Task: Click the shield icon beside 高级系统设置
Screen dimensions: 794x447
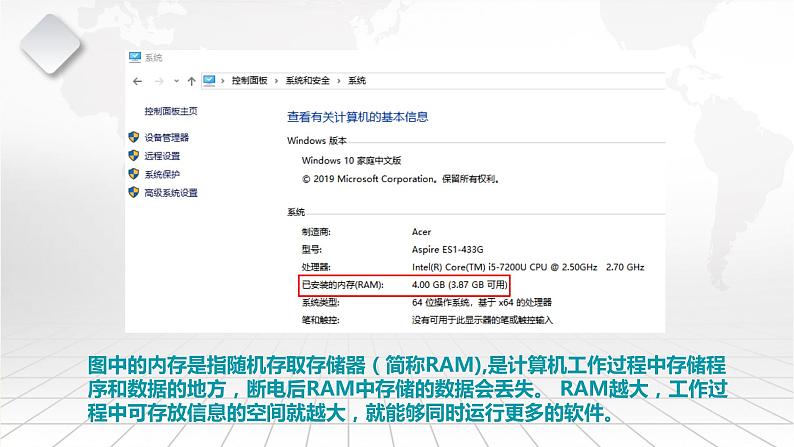Action: pos(134,192)
